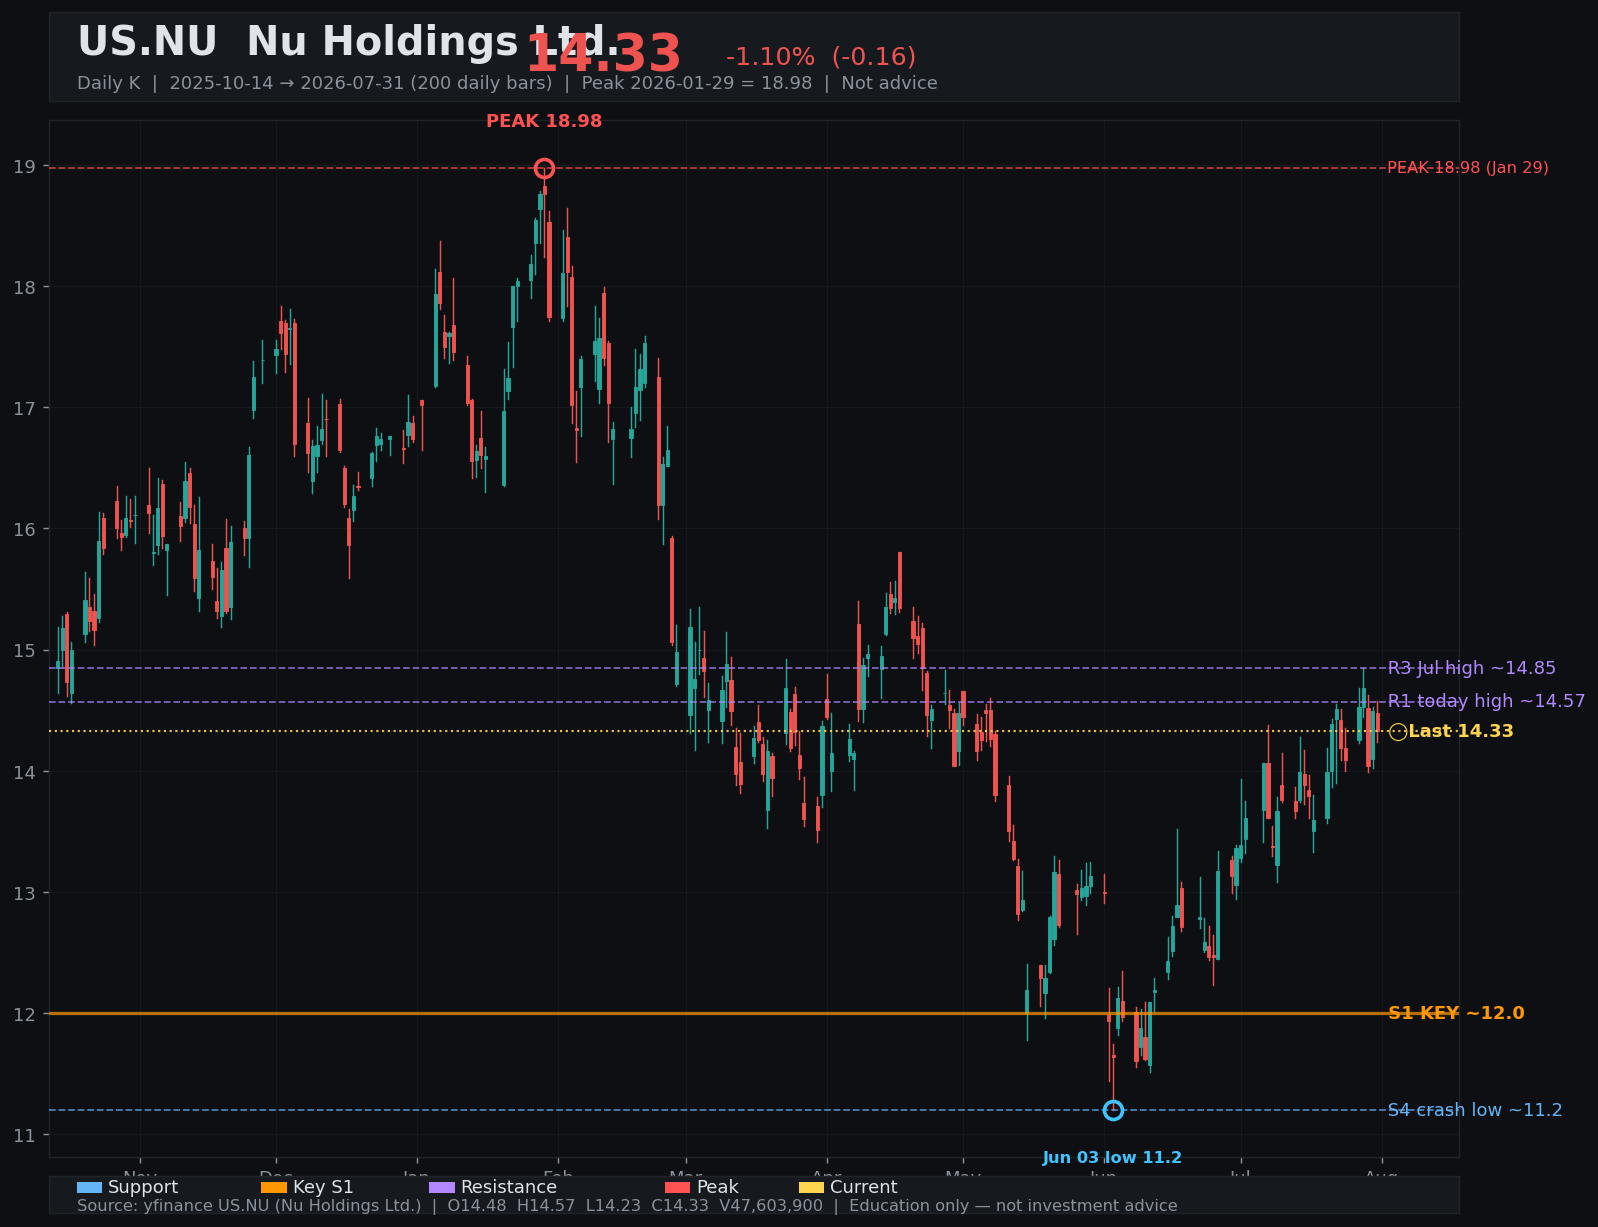This screenshot has height=1227, width=1598.
Task: Click the y-axis tick label 12
Action: tap(25, 1014)
